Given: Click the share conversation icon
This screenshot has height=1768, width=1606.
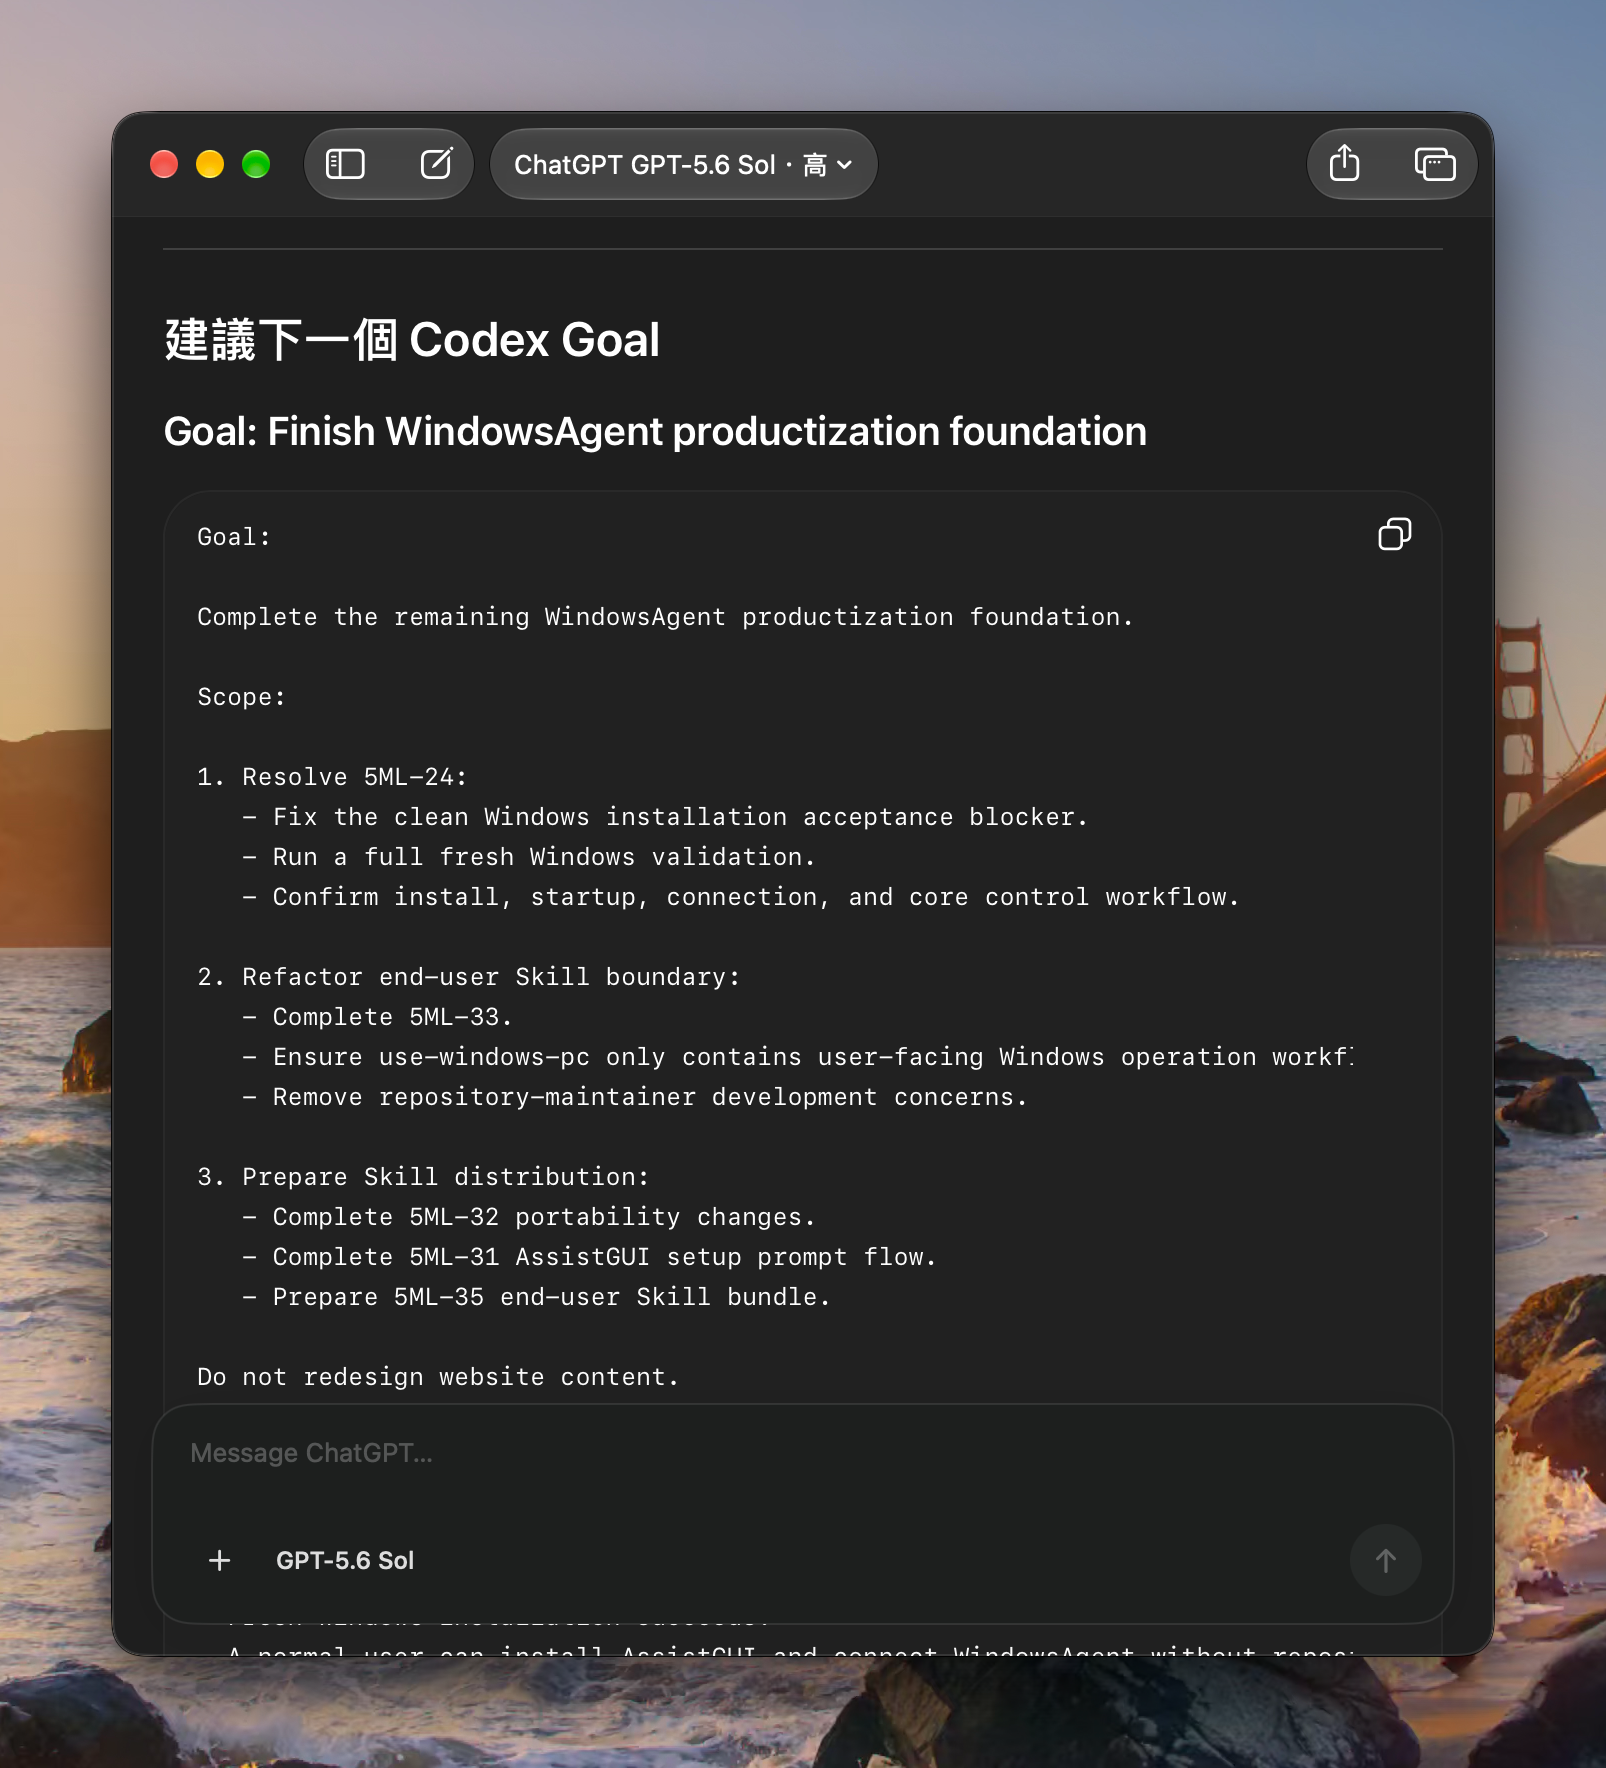Looking at the screenshot, I should (x=1345, y=163).
